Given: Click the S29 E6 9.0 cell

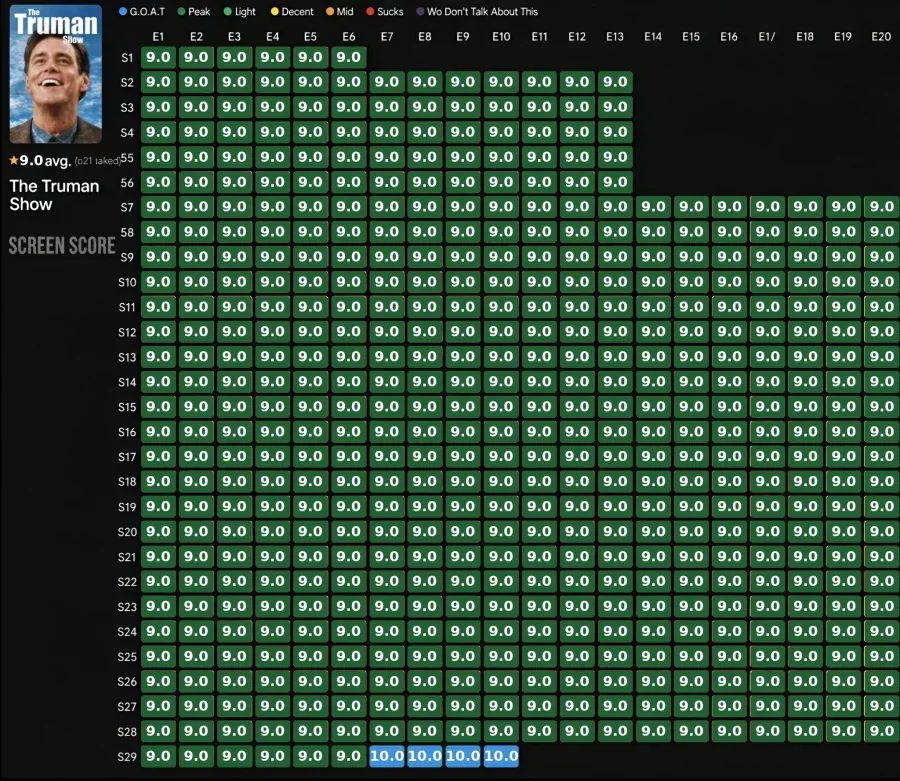Looking at the screenshot, I should point(348,756).
